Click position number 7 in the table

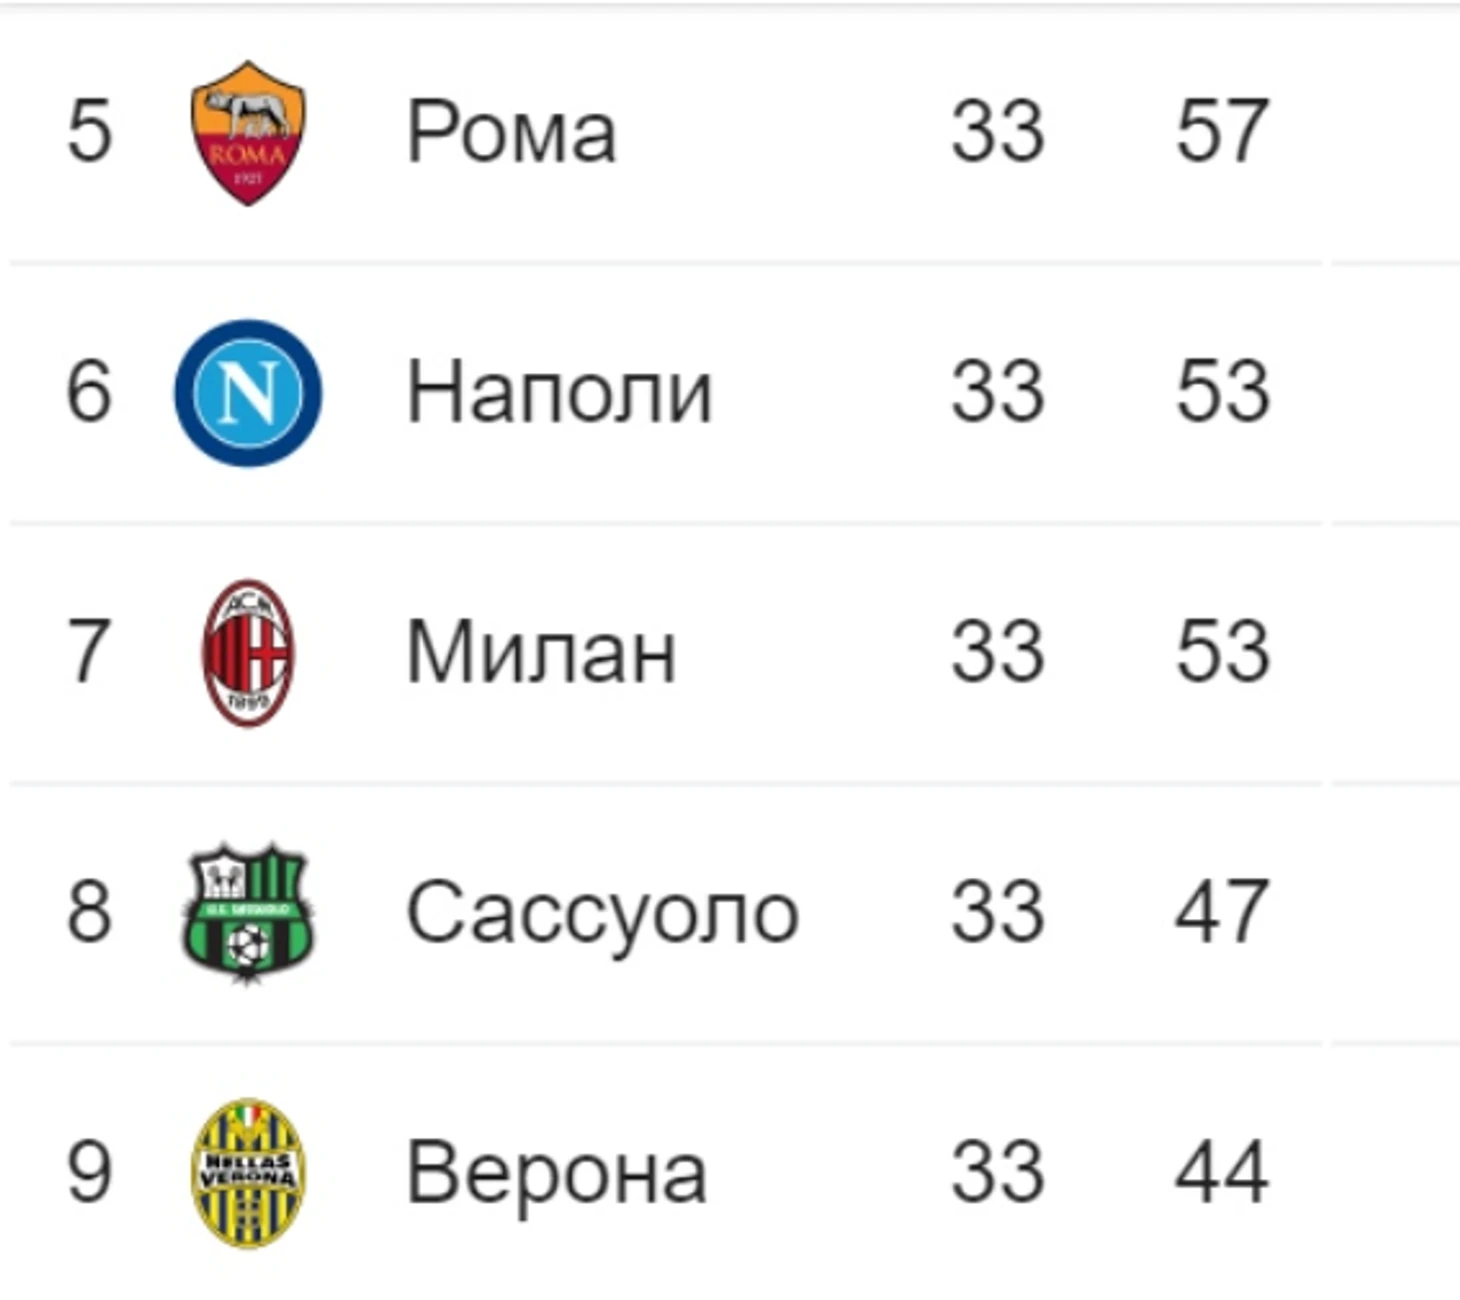click(x=89, y=652)
